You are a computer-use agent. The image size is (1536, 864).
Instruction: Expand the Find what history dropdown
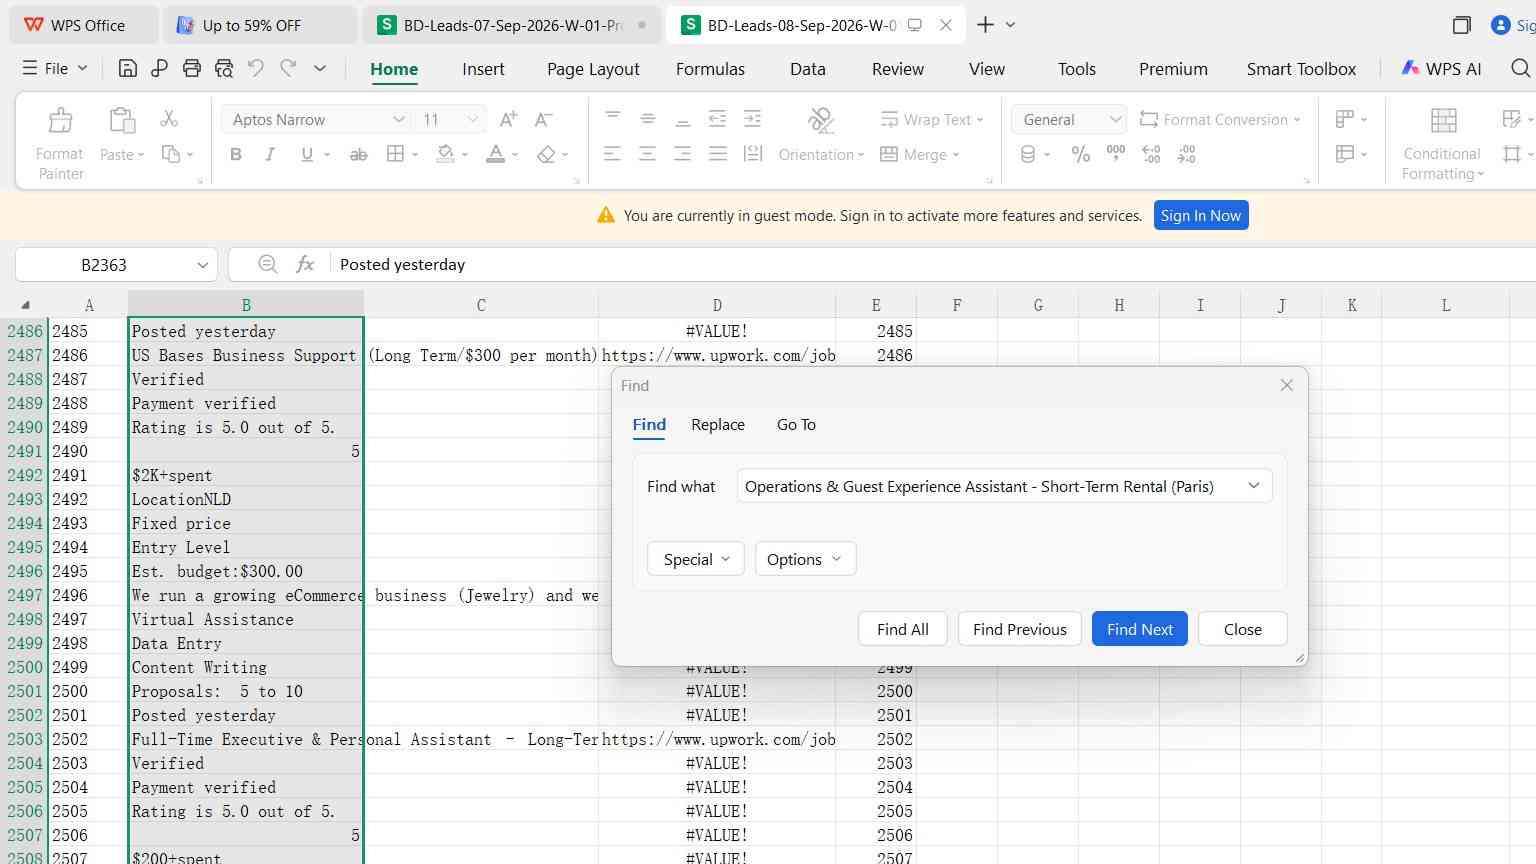click(1253, 486)
